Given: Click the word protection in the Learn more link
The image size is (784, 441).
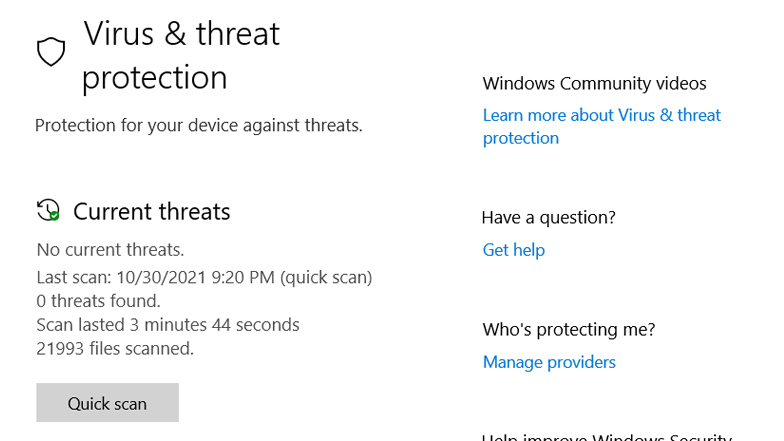Looking at the screenshot, I should point(520,138).
